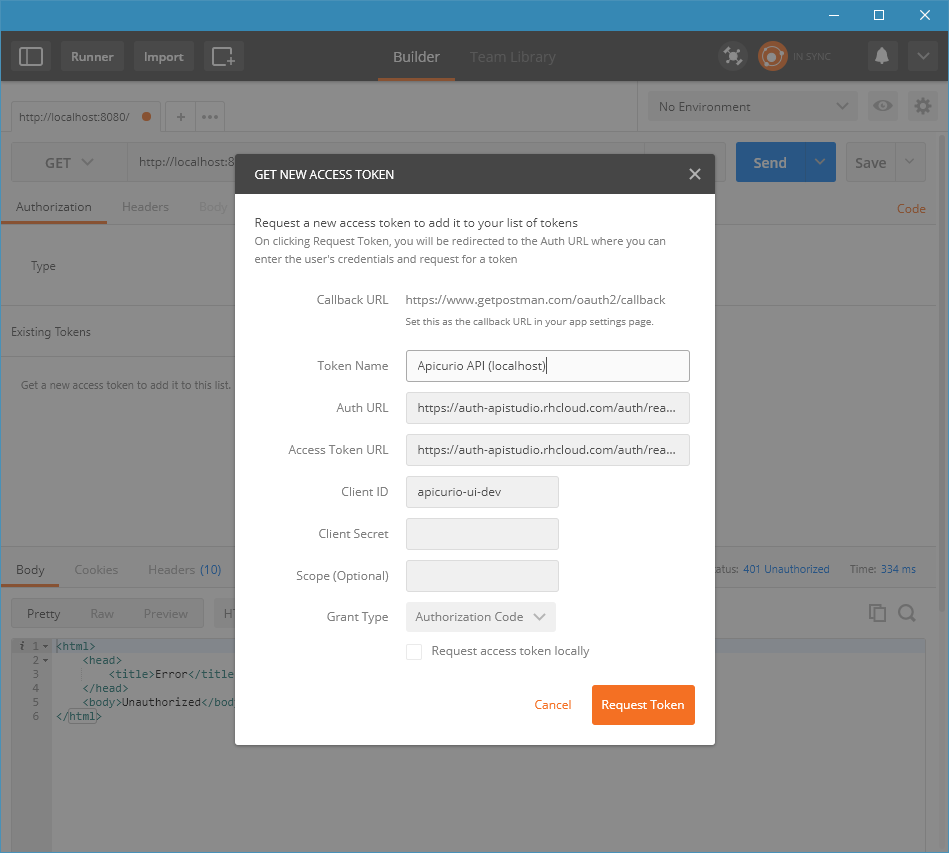Open the response Cookies tab
Screen dimensions: 949x853
(96, 570)
